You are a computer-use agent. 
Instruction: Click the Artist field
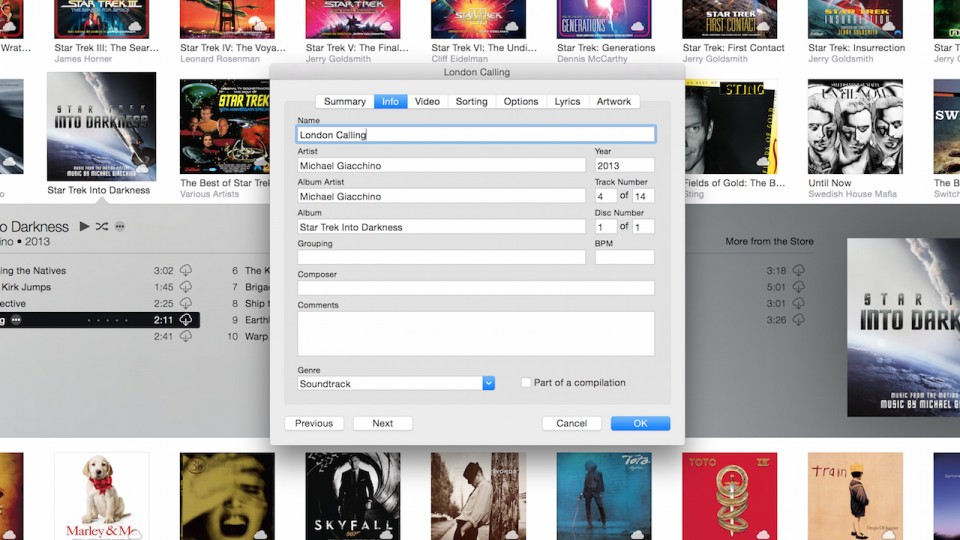tap(441, 165)
